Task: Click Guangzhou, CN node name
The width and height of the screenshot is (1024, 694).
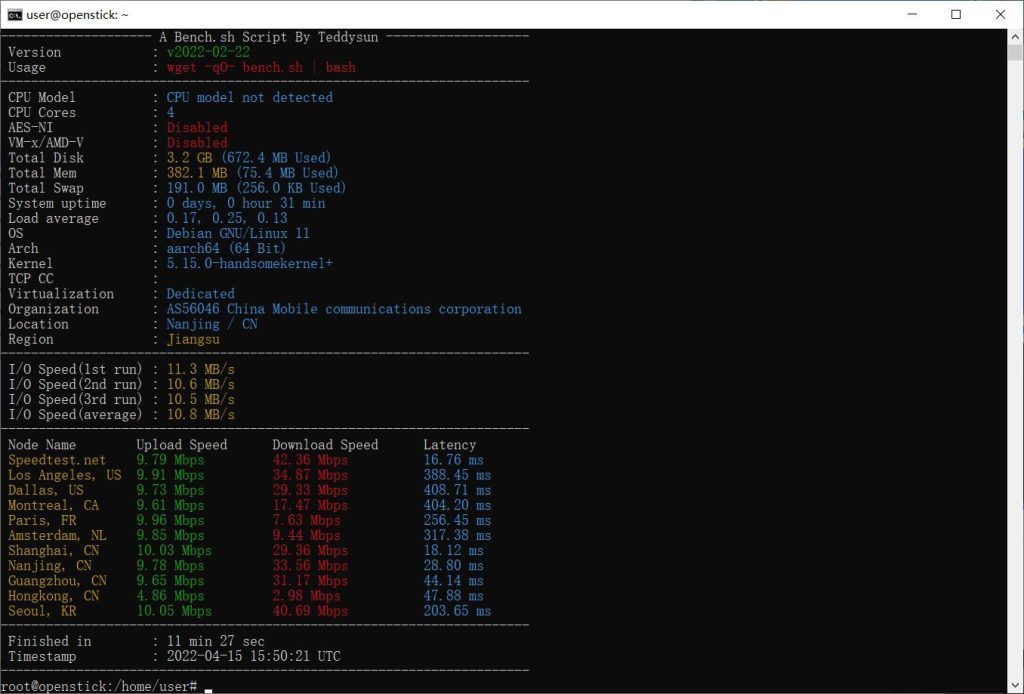Action: point(57,580)
